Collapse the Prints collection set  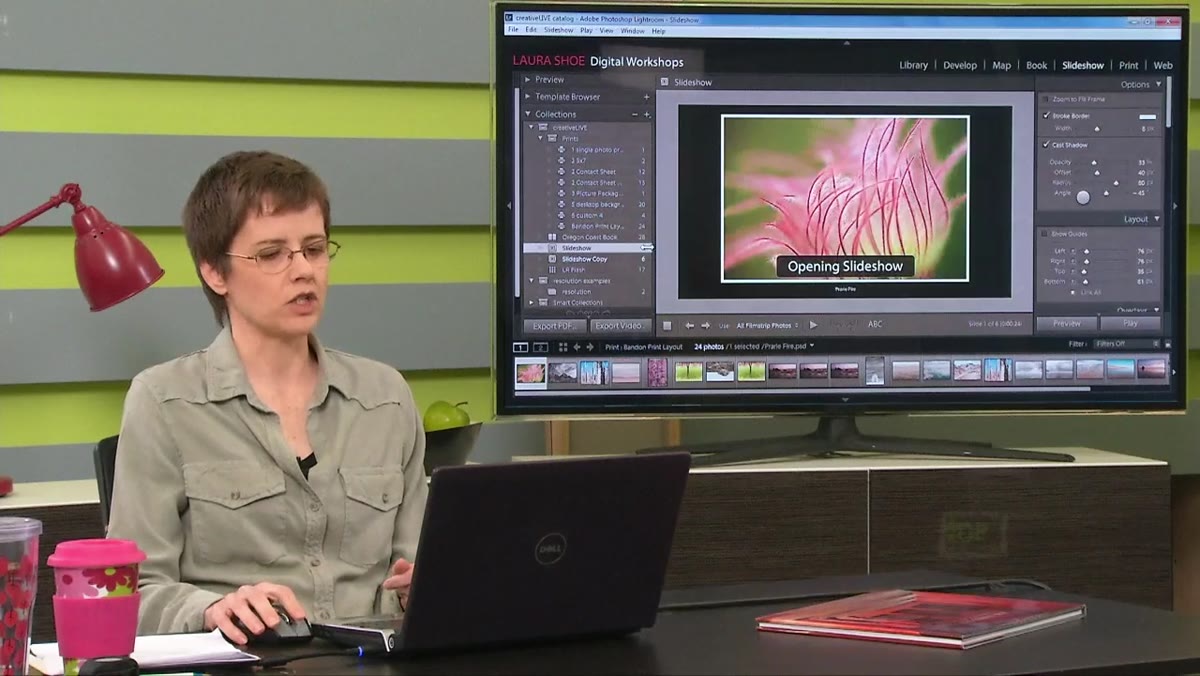pyautogui.click(x=541, y=139)
